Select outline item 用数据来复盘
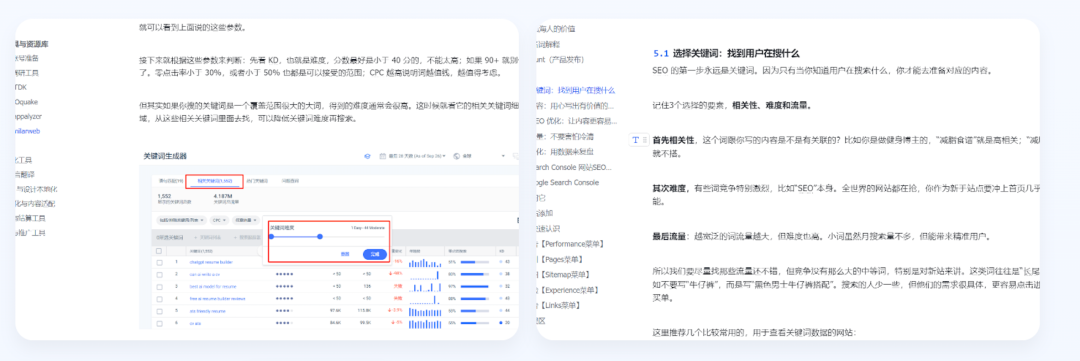The image size is (1080, 361). point(565,152)
